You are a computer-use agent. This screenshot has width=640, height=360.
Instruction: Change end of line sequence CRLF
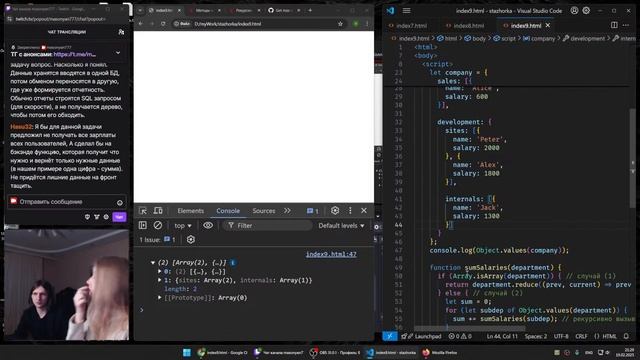tap(581, 336)
